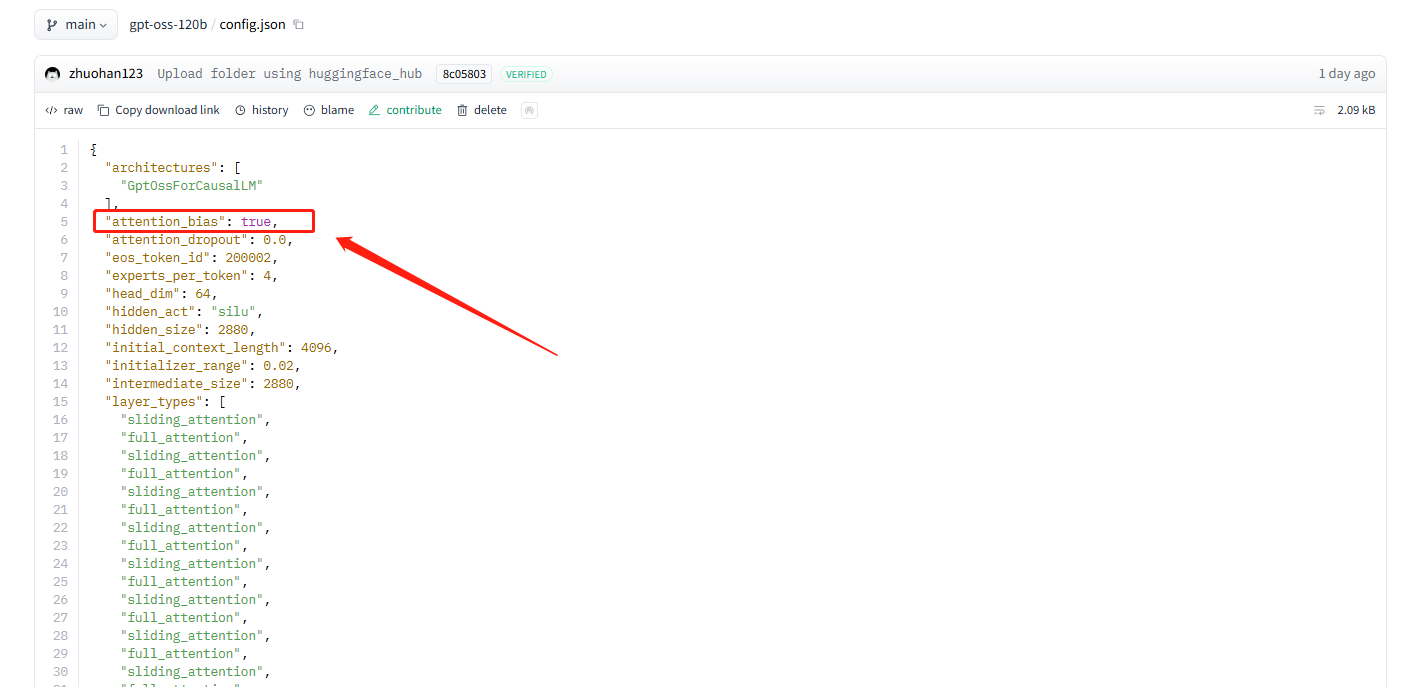
Task: Click "attention_dropout" key
Action: (176, 240)
